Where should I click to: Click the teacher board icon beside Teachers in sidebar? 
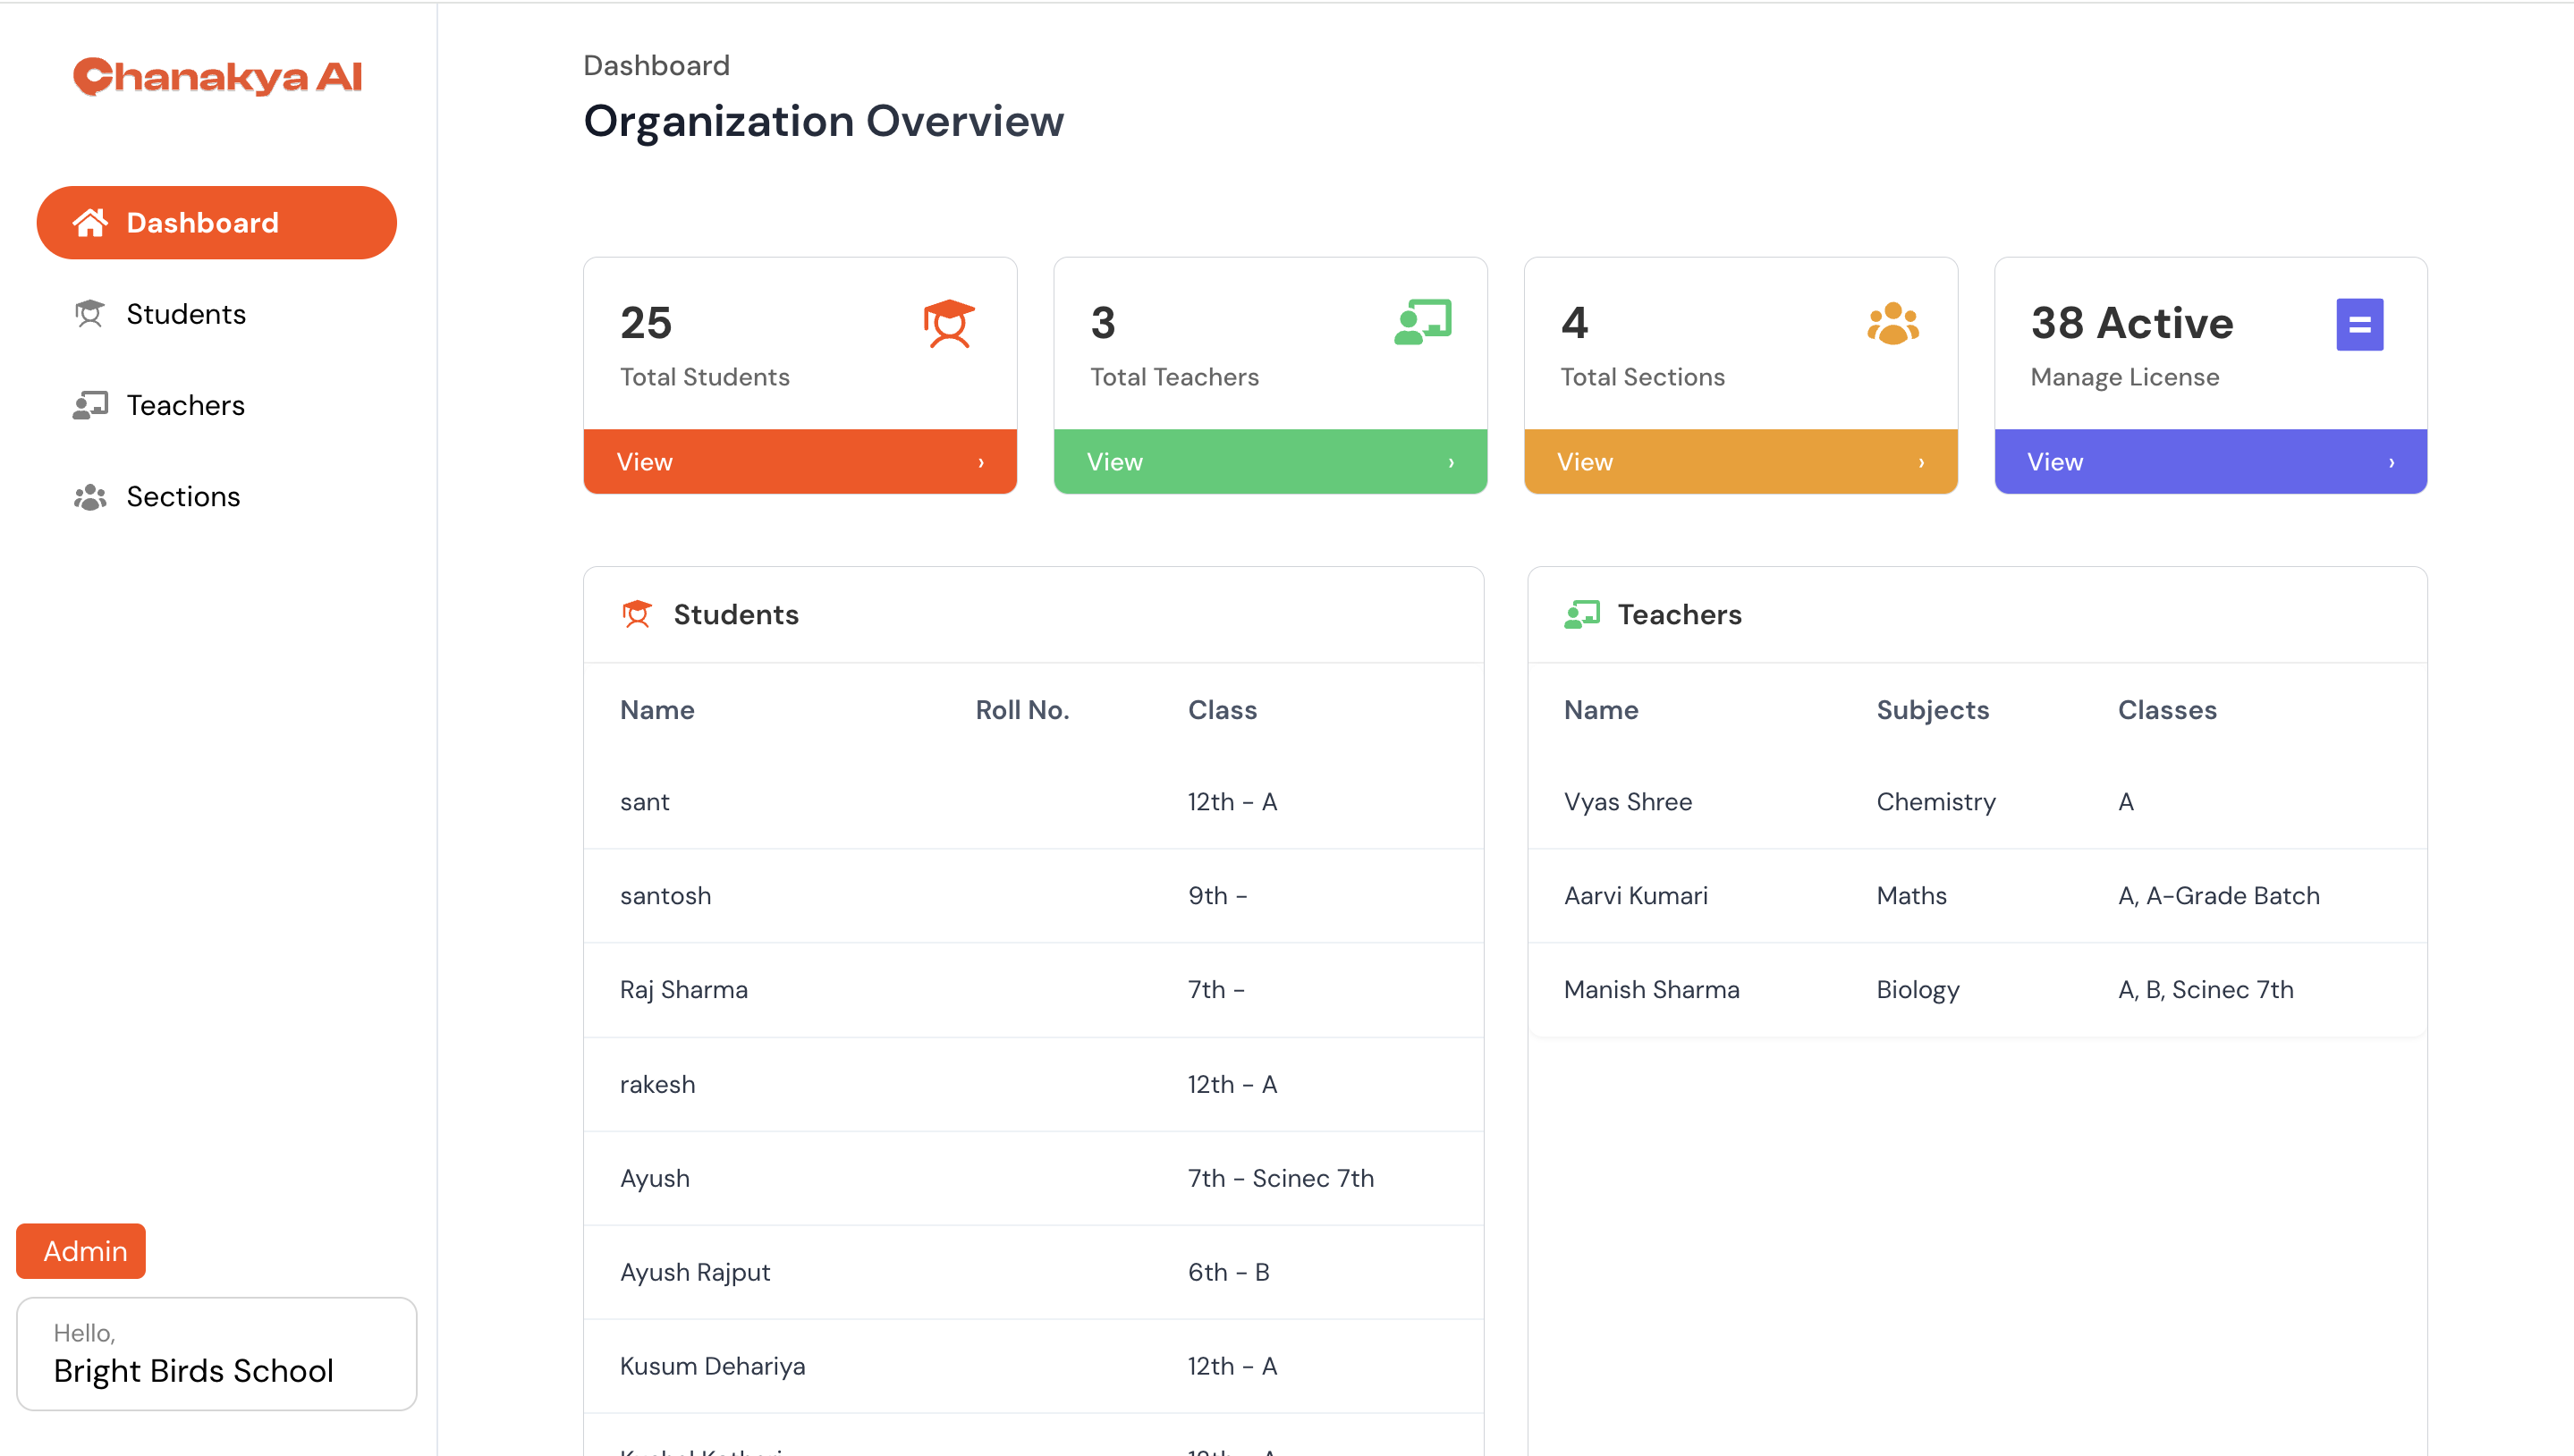(90, 405)
